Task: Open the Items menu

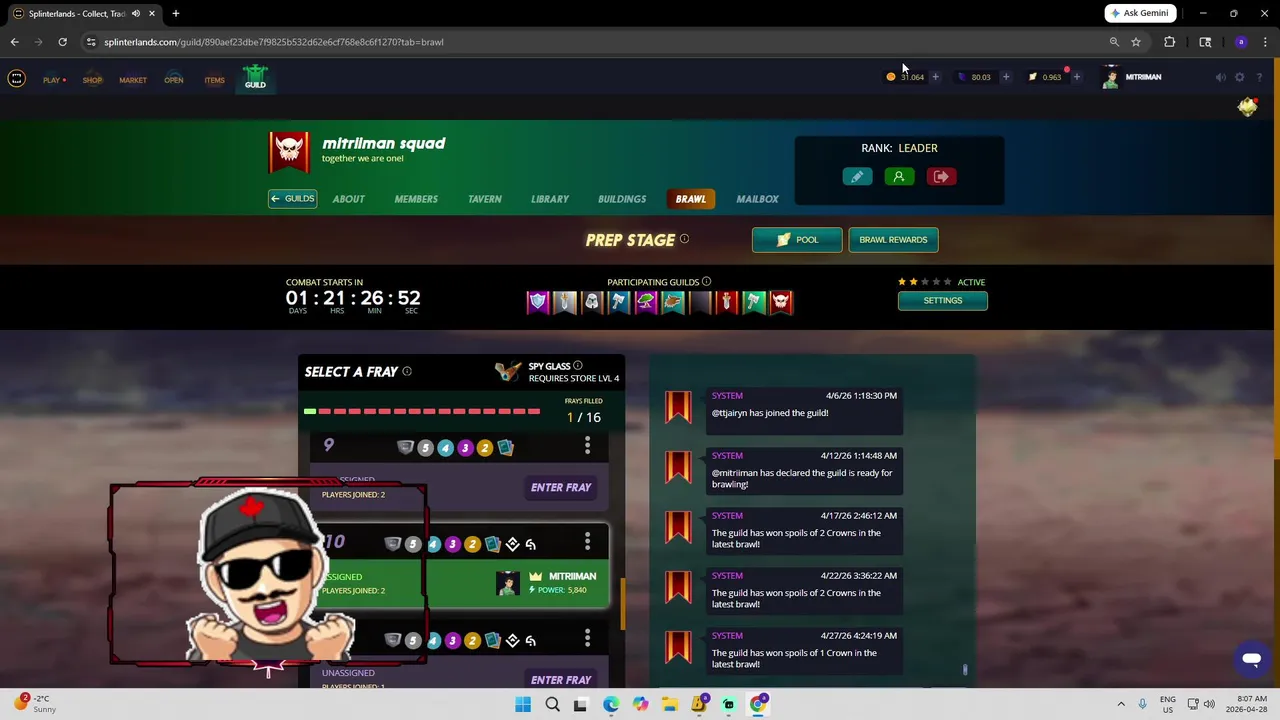Action: pos(214,80)
